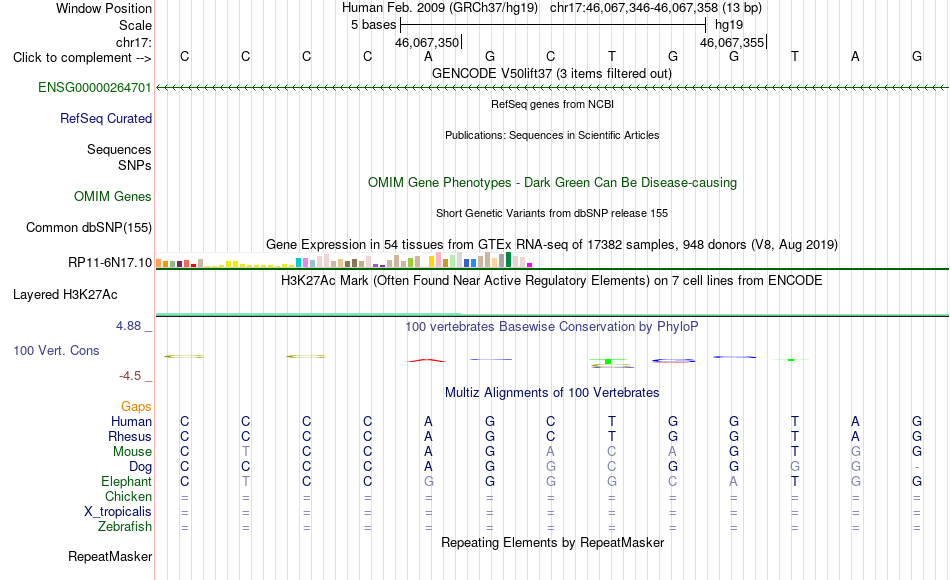Open the 'RefSeq genes from NCBI' title
Screen dimensions: 950x580
click(553, 104)
